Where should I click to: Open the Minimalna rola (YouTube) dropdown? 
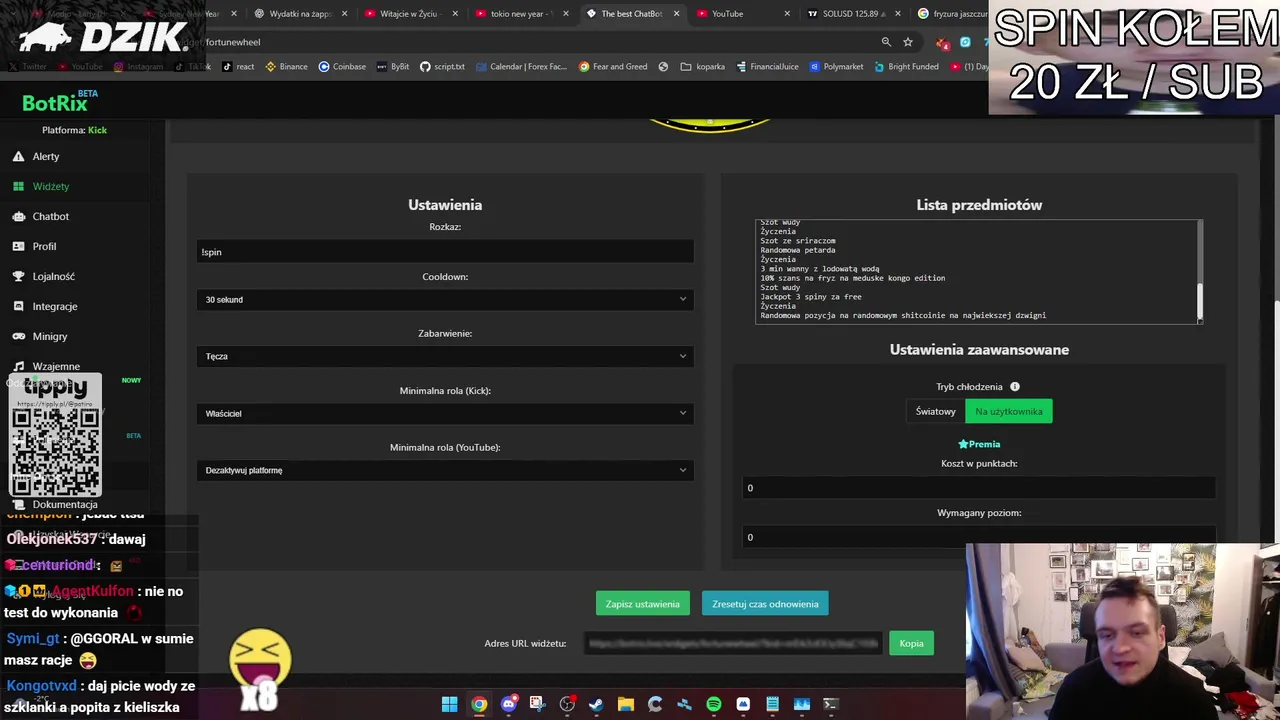point(445,470)
